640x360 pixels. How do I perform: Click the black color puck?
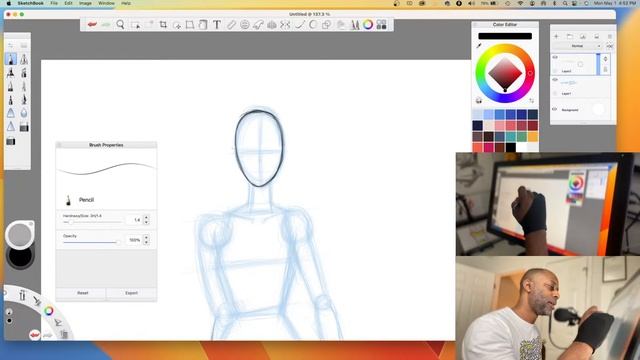tap(20, 256)
